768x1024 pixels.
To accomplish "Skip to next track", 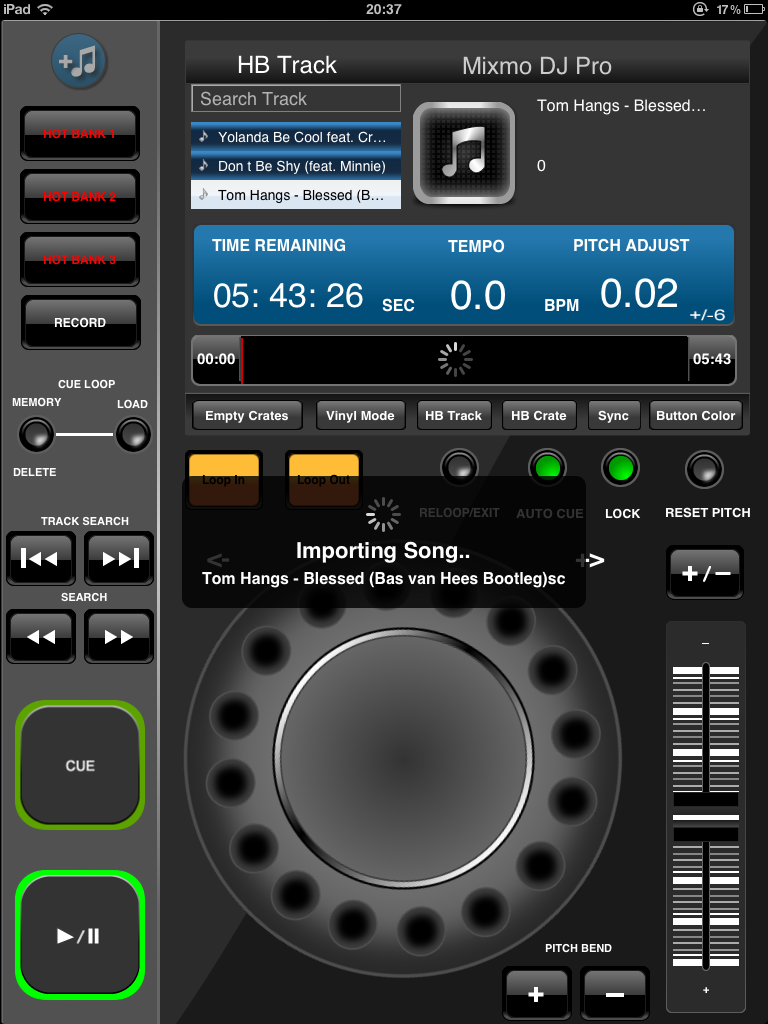I will (x=119, y=558).
